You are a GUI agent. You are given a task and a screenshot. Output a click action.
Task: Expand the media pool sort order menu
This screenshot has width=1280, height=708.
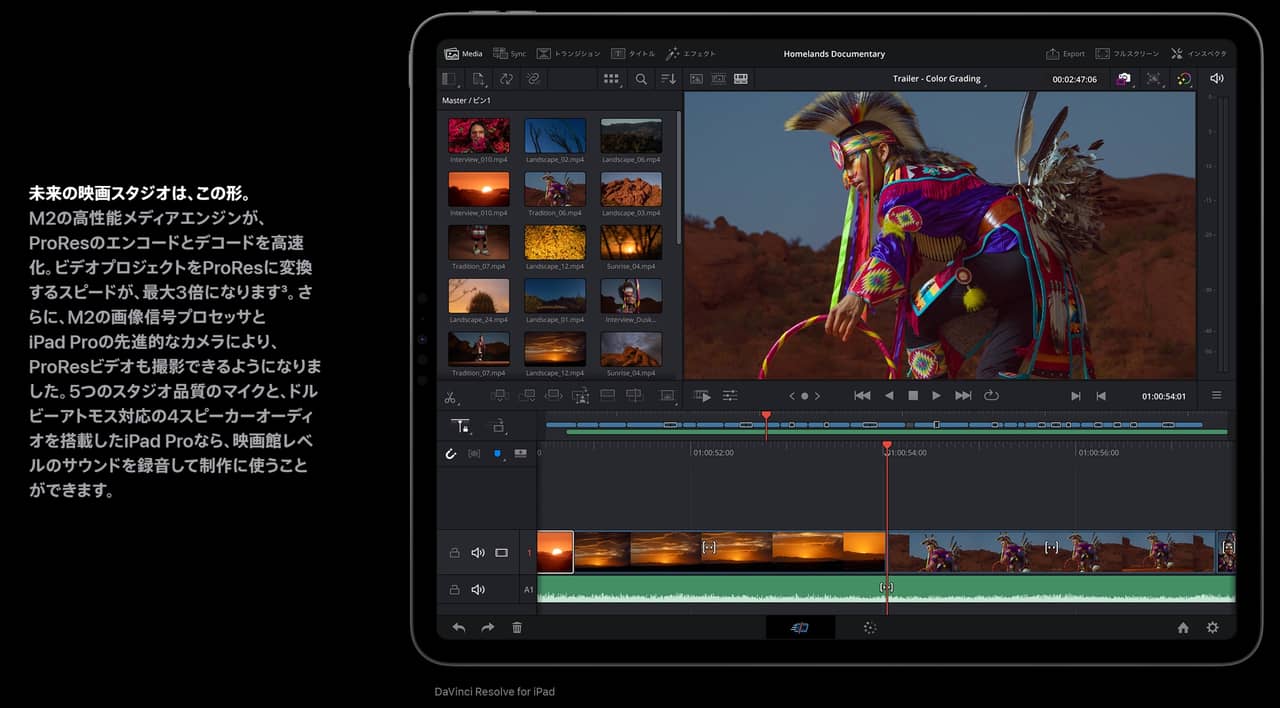[x=668, y=79]
